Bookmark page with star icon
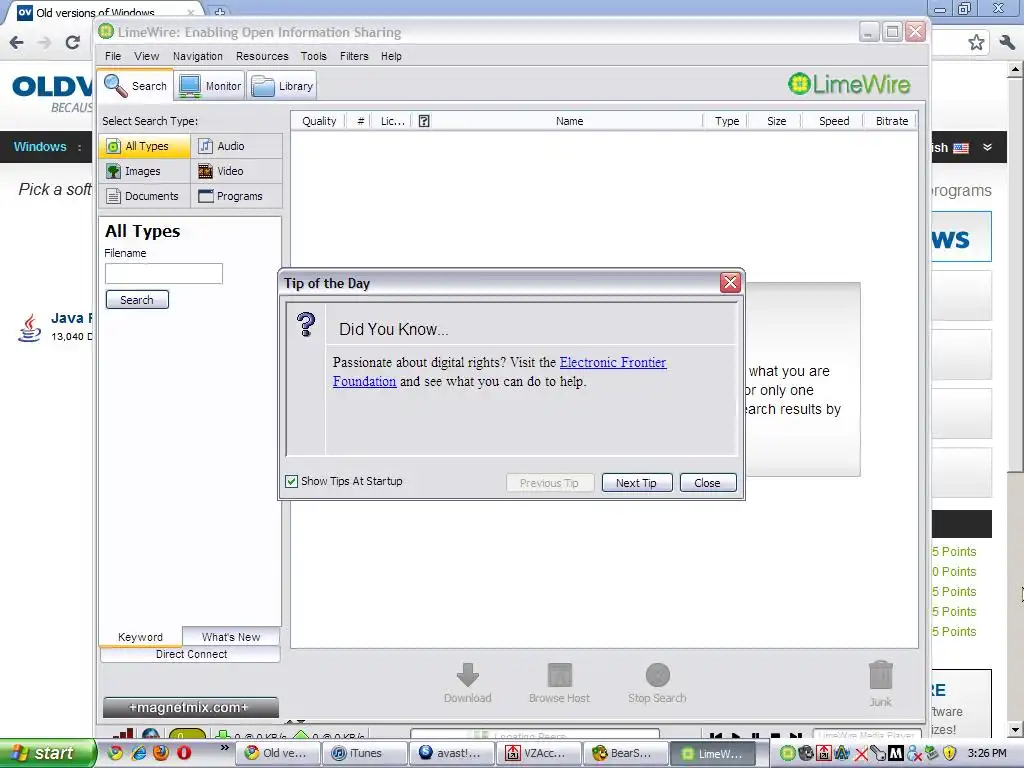Viewport: 1024px width, 768px height. click(x=976, y=43)
